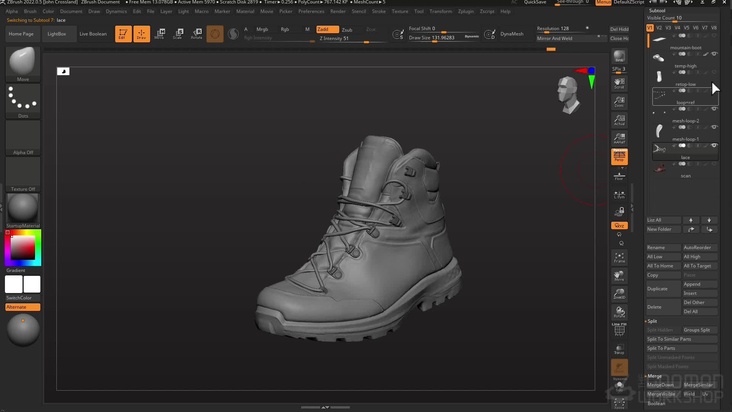Toggle visibility eye of mesh-loop-2 subtool
732x412 pixels.
pos(714,127)
